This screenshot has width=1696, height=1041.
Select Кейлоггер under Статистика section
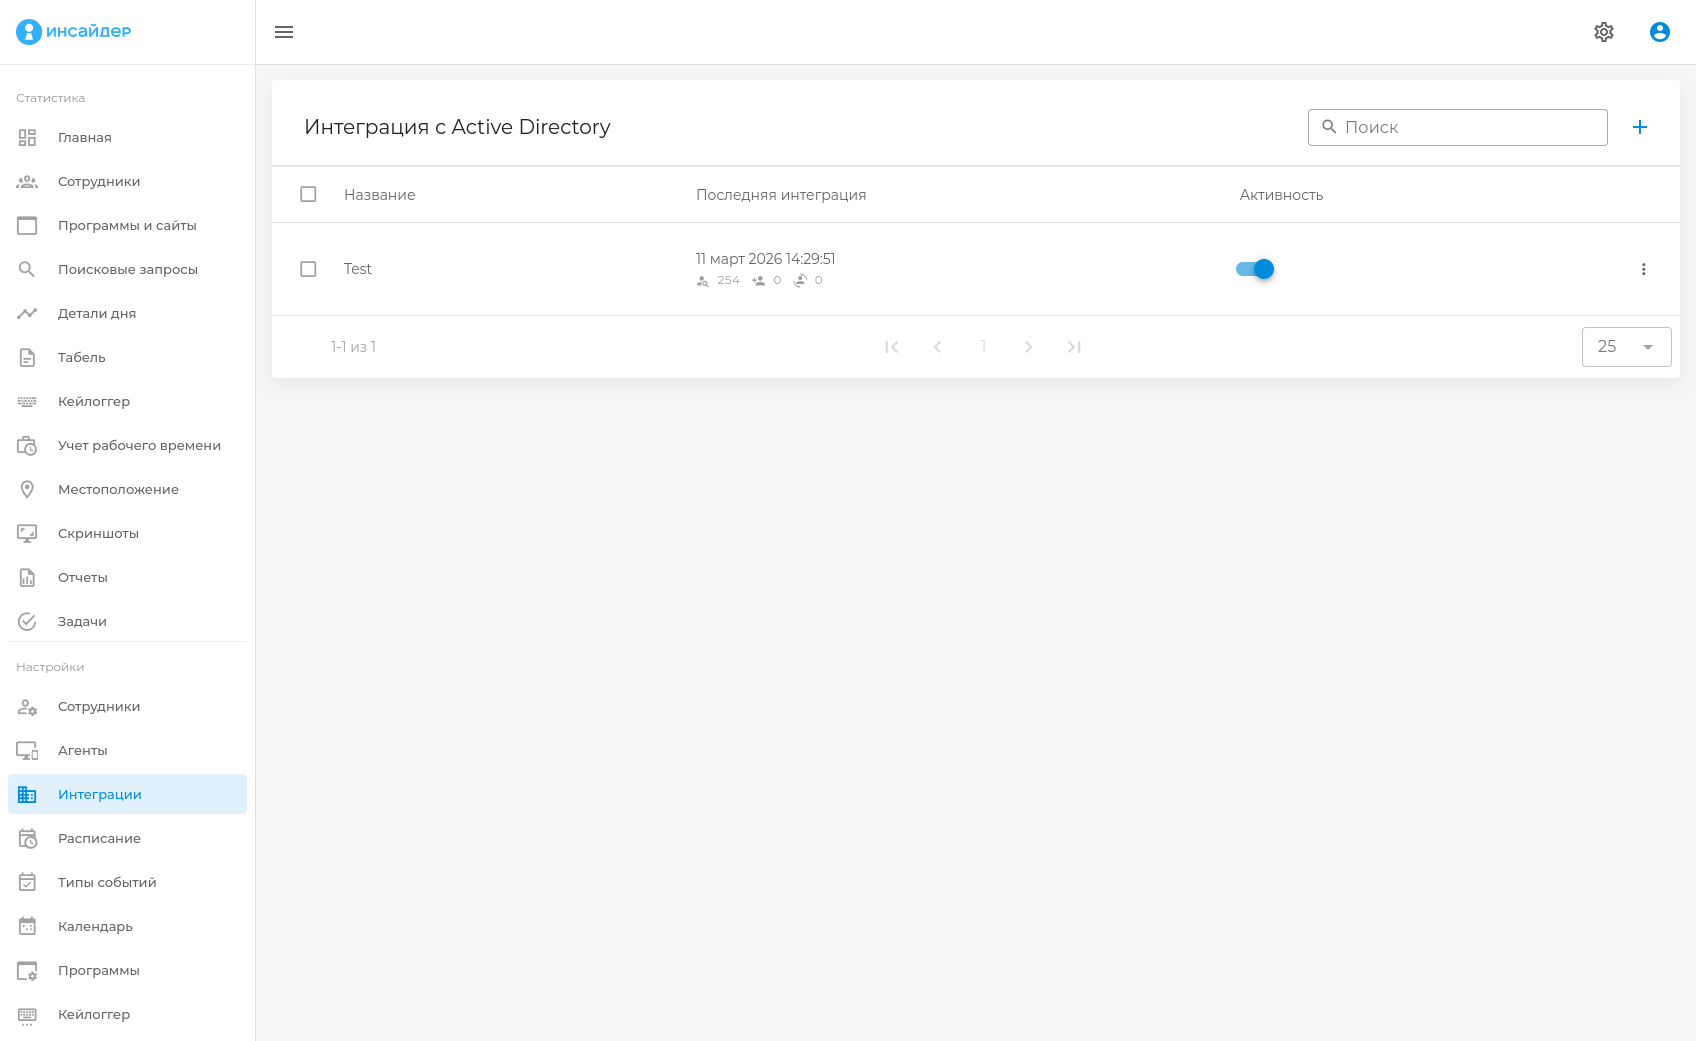pyautogui.click(x=94, y=401)
